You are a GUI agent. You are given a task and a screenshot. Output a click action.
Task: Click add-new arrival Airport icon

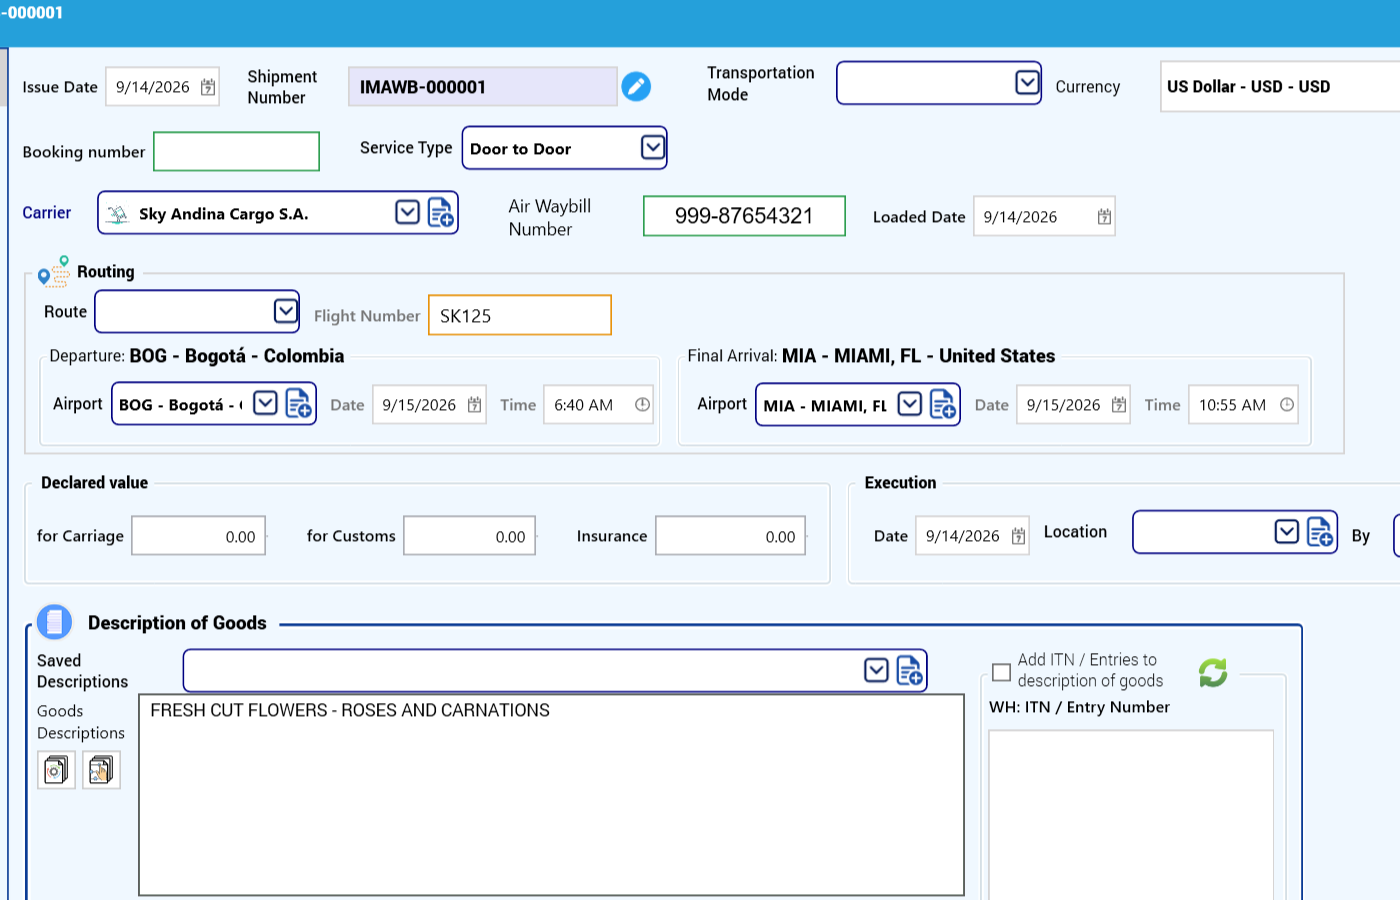click(943, 404)
